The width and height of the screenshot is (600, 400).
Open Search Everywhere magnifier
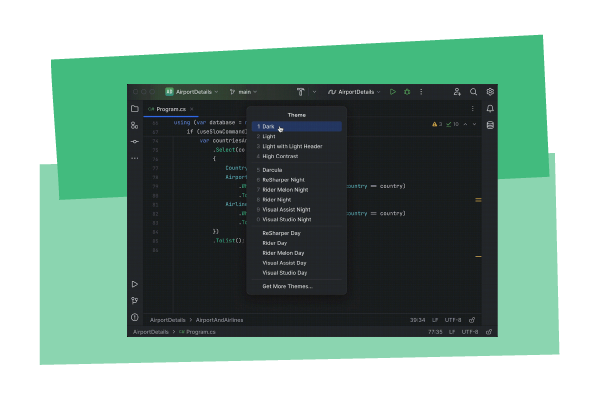pyautogui.click(x=473, y=92)
